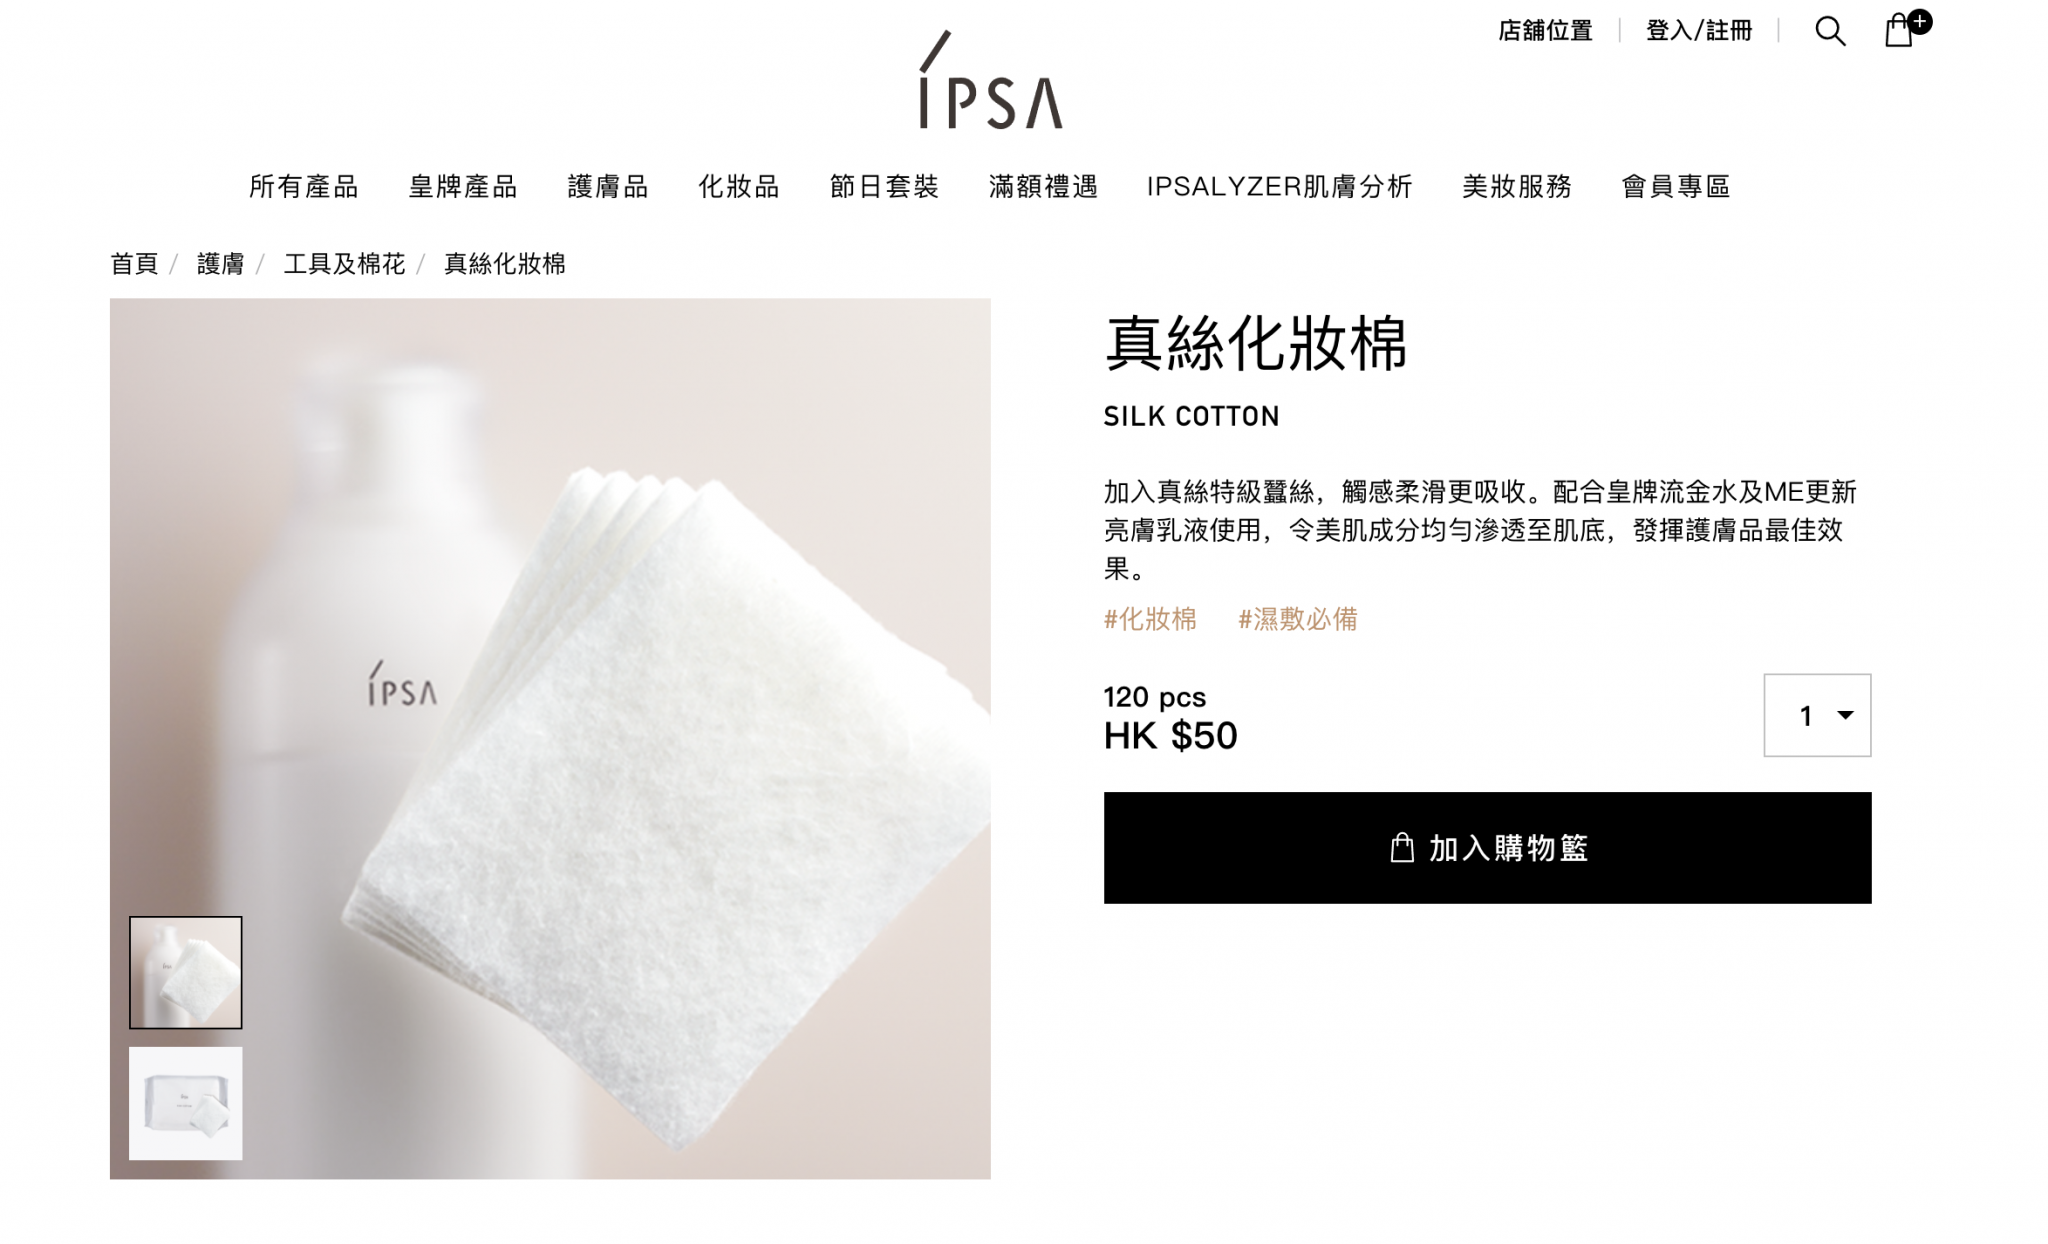Select the second thumbnail showing packaging
The height and width of the screenshot is (1244, 2048).
click(186, 1103)
